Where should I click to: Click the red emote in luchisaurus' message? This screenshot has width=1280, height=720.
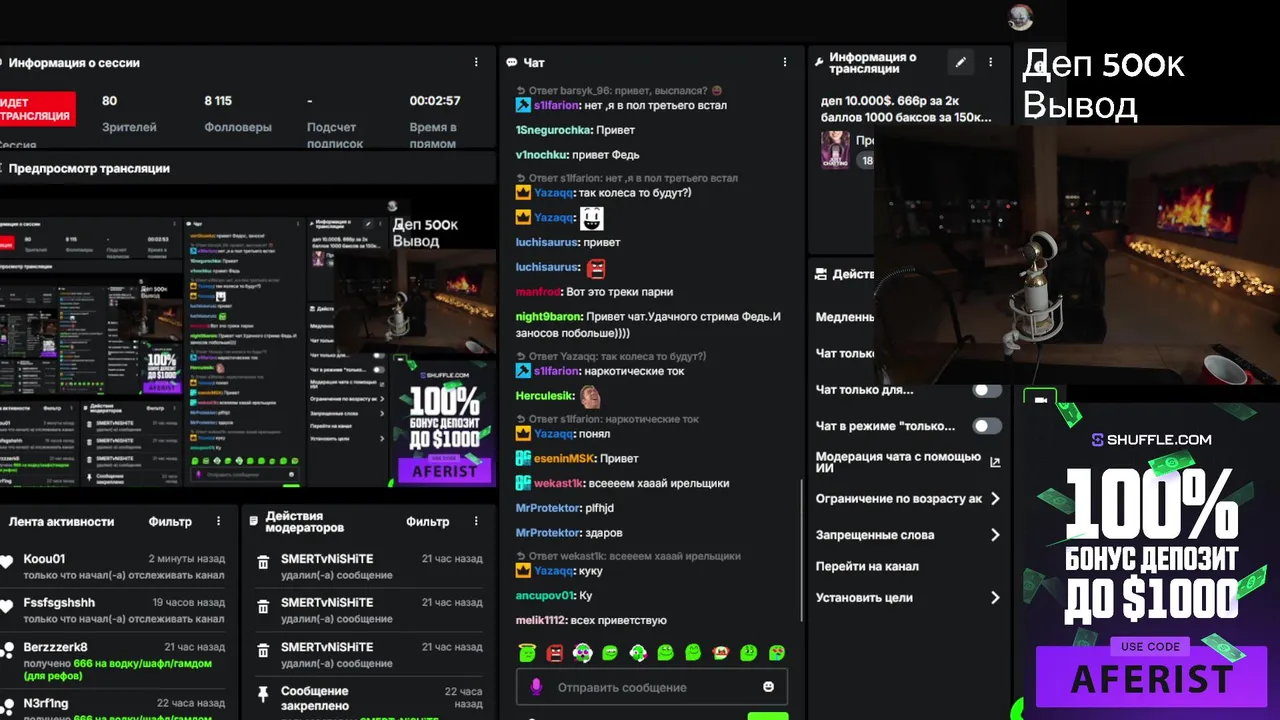pyautogui.click(x=596, y=268)
